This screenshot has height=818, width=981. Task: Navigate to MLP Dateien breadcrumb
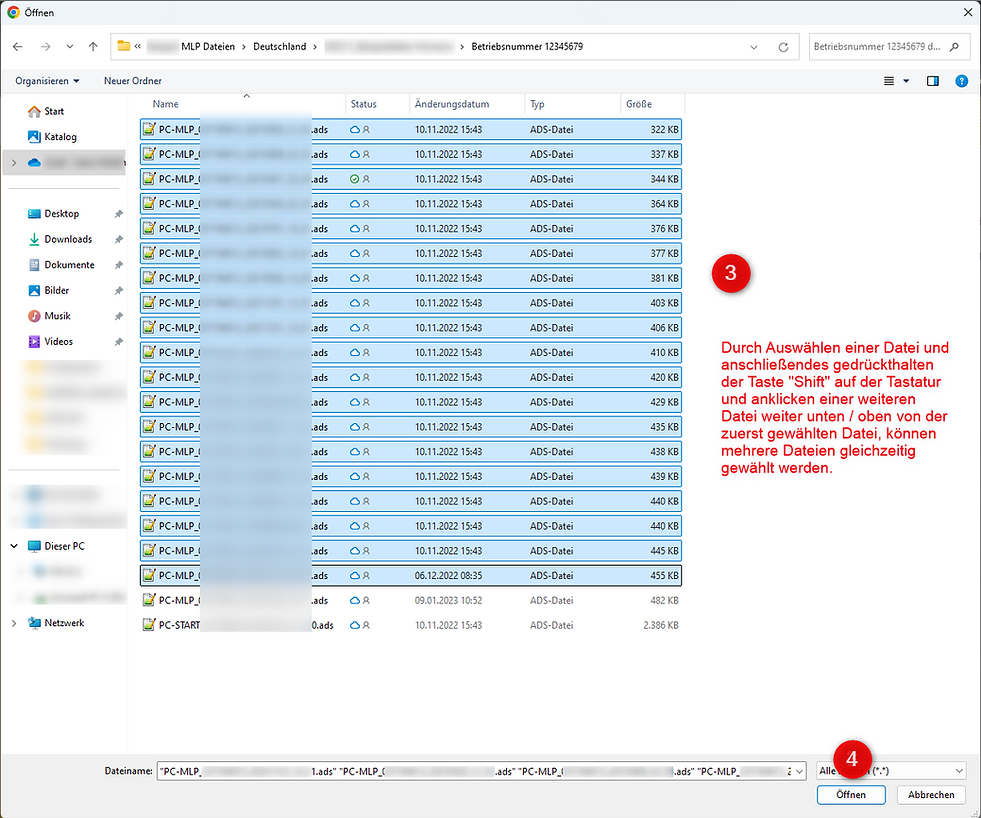[x=208, y=46]
